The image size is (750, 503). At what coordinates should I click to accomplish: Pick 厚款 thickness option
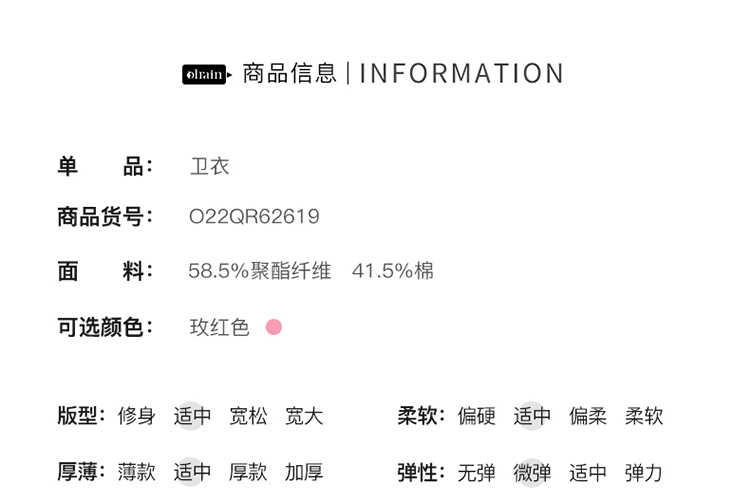(248, 472)
